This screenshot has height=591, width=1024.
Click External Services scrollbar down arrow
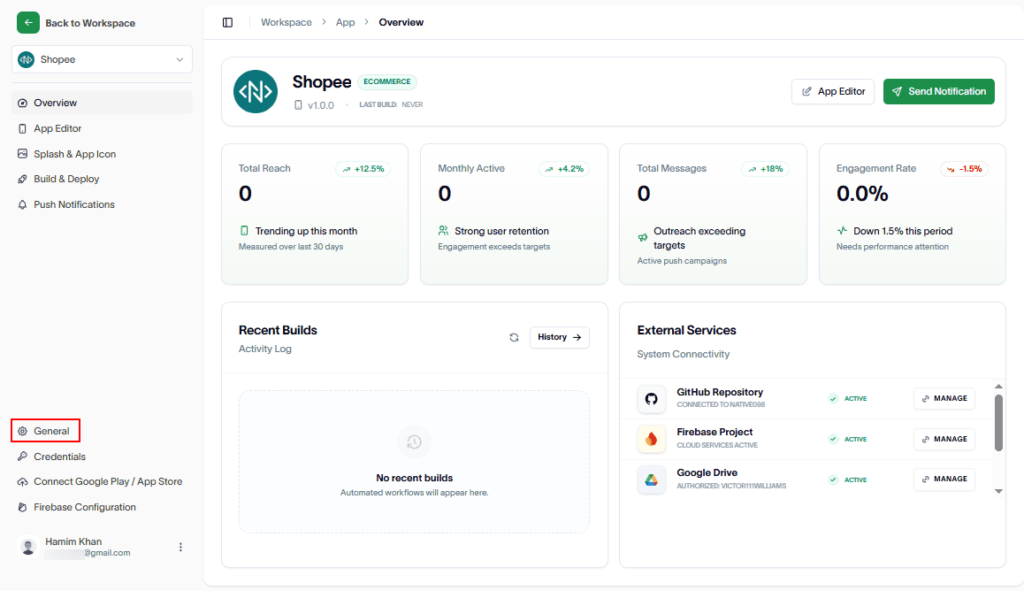[x=999, y=491]
